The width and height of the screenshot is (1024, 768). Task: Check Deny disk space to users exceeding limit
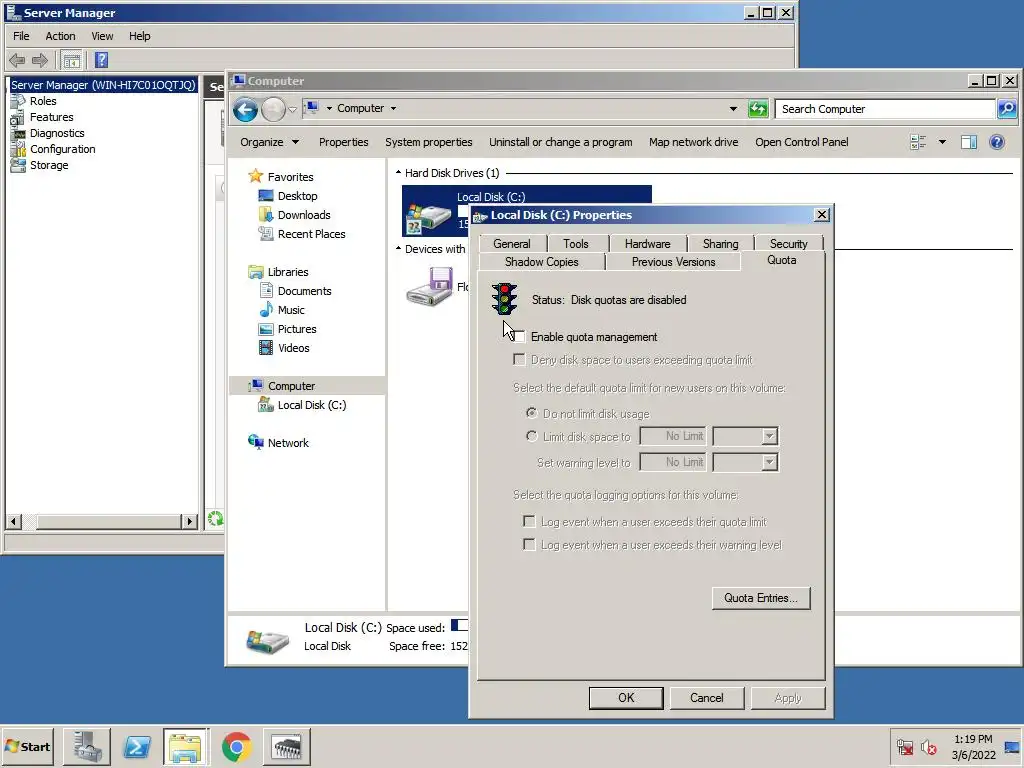(519, 359)
